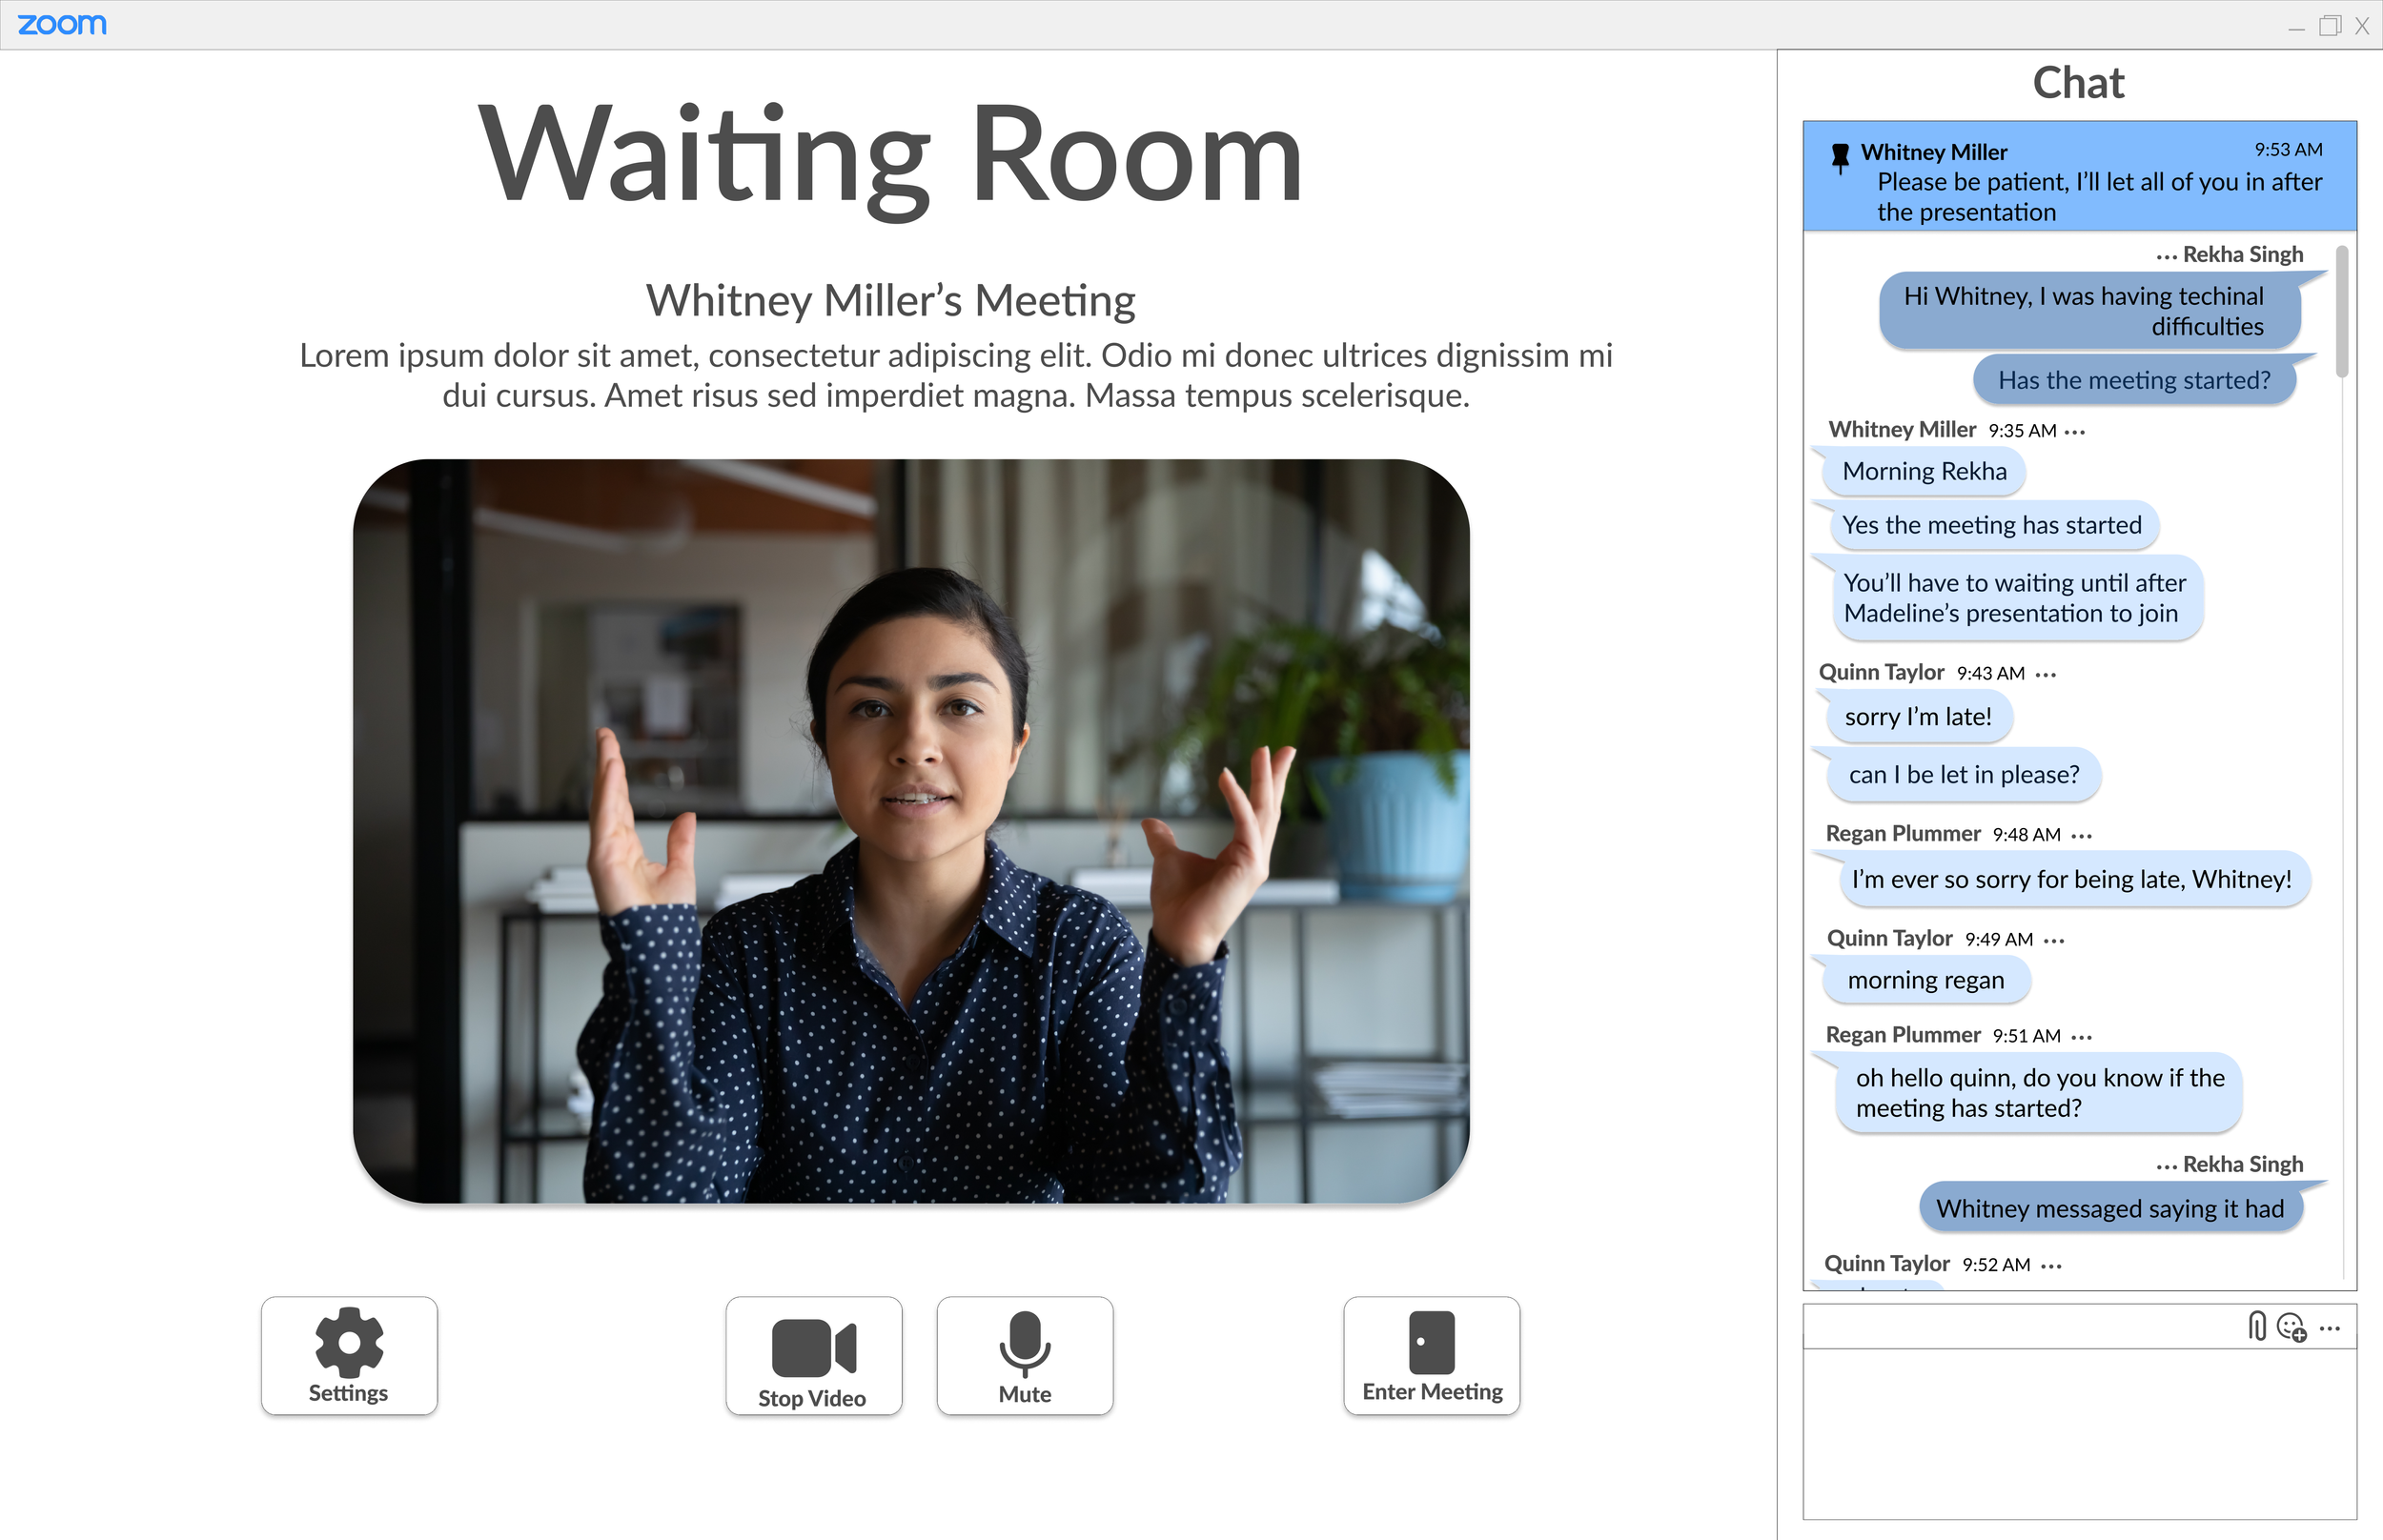Attach a file with the paperclip icon
2383x1540 pixels.
point(2256,1327)
